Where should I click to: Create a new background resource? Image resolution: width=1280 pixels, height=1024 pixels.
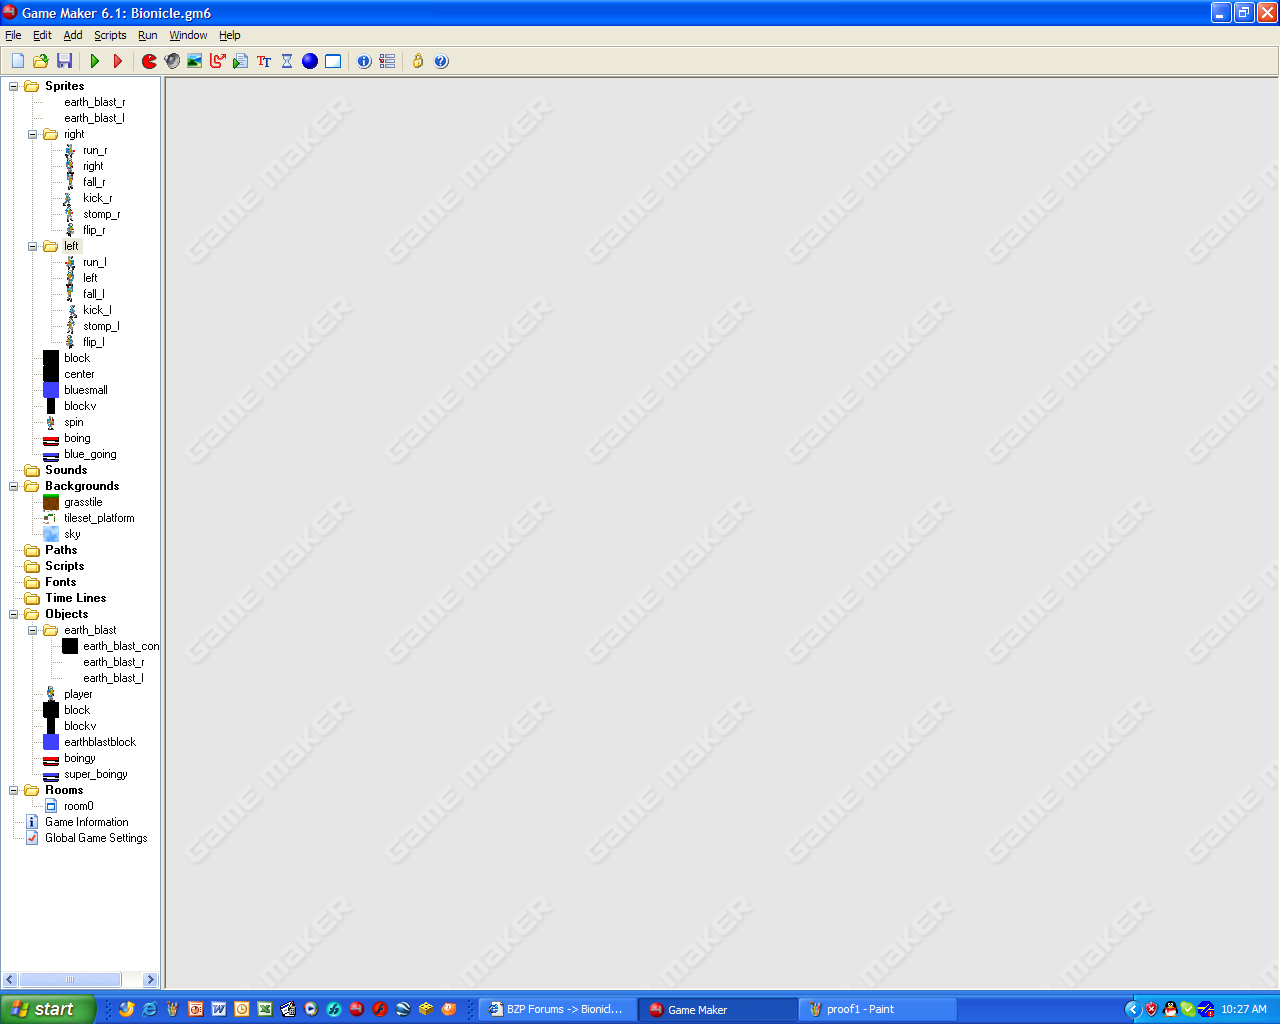(x=193, y=61)
